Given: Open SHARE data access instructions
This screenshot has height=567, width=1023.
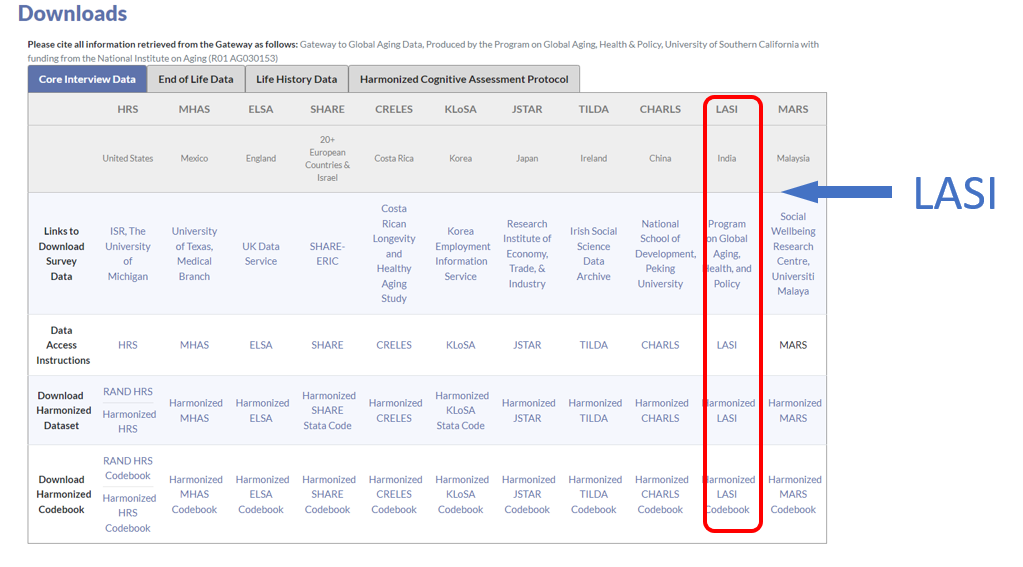Looking at the screenshot, I should click(328, 345).
